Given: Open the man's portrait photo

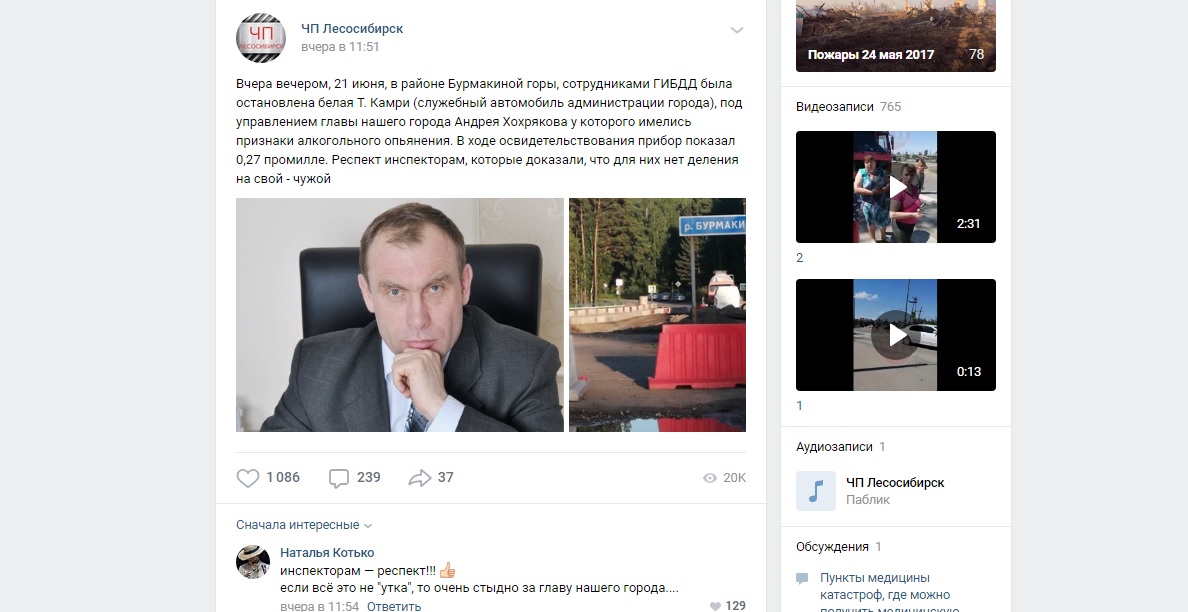Looking at the screenshot, I should pyautogui.click(x=400, y=315).
